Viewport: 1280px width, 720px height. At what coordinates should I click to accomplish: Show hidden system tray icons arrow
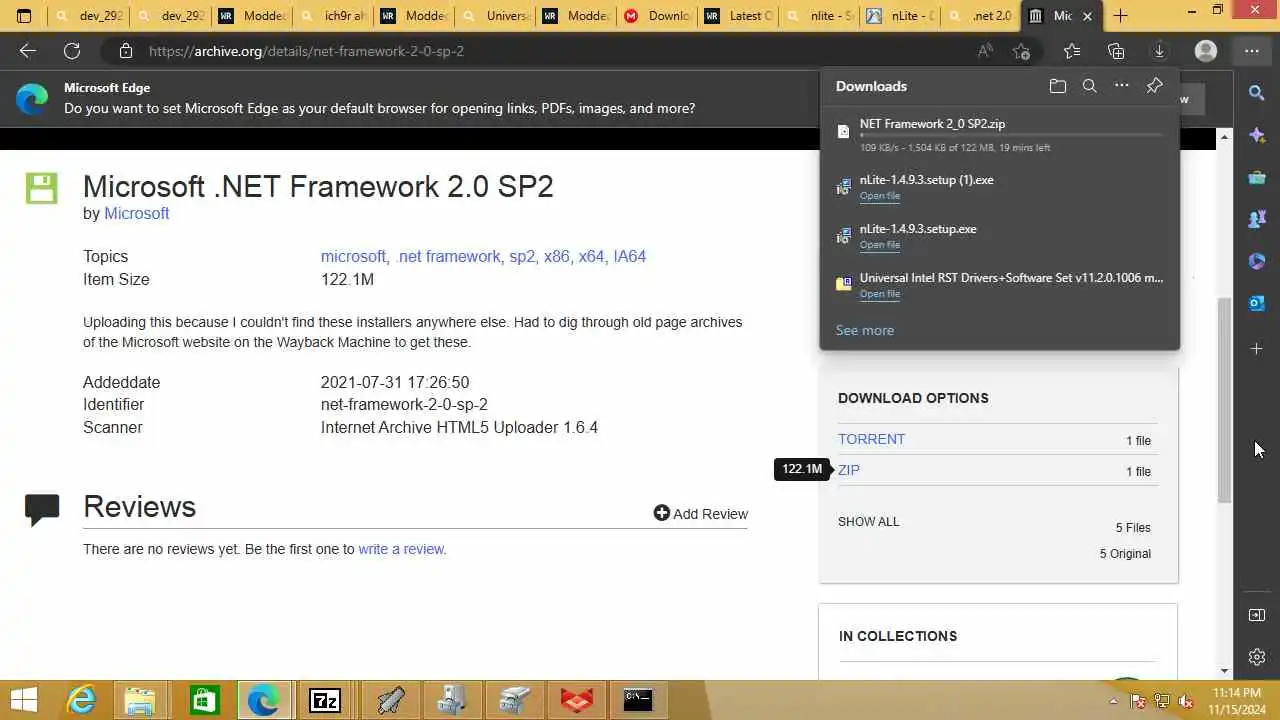tap(1113, 701)
